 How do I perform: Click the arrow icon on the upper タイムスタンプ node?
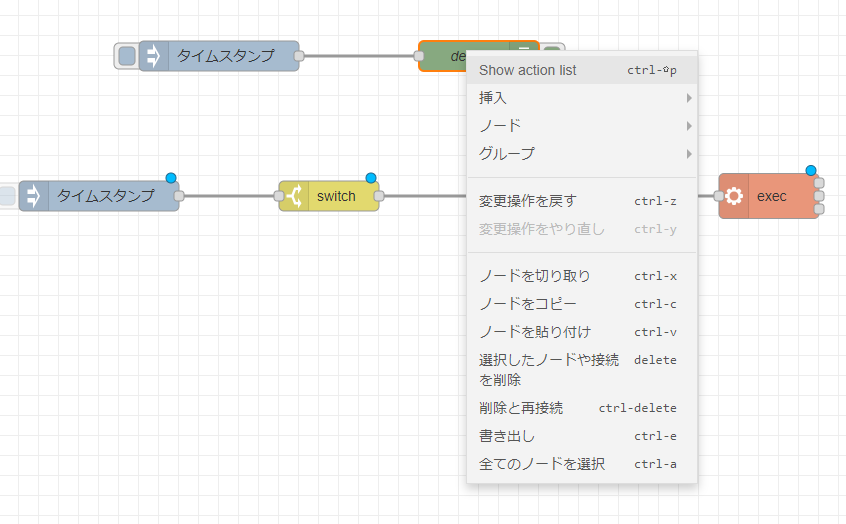(154, 56)
